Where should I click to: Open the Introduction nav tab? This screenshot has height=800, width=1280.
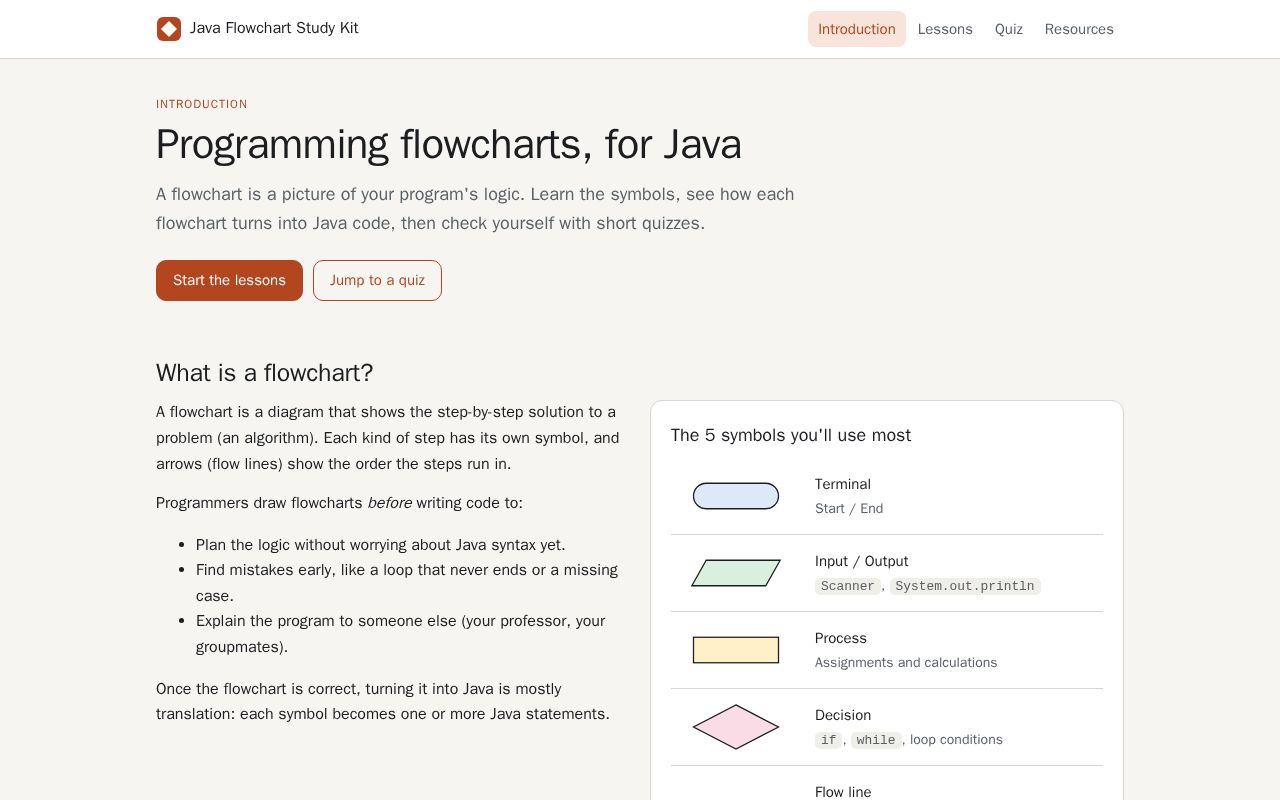click(x=857, y=29)
